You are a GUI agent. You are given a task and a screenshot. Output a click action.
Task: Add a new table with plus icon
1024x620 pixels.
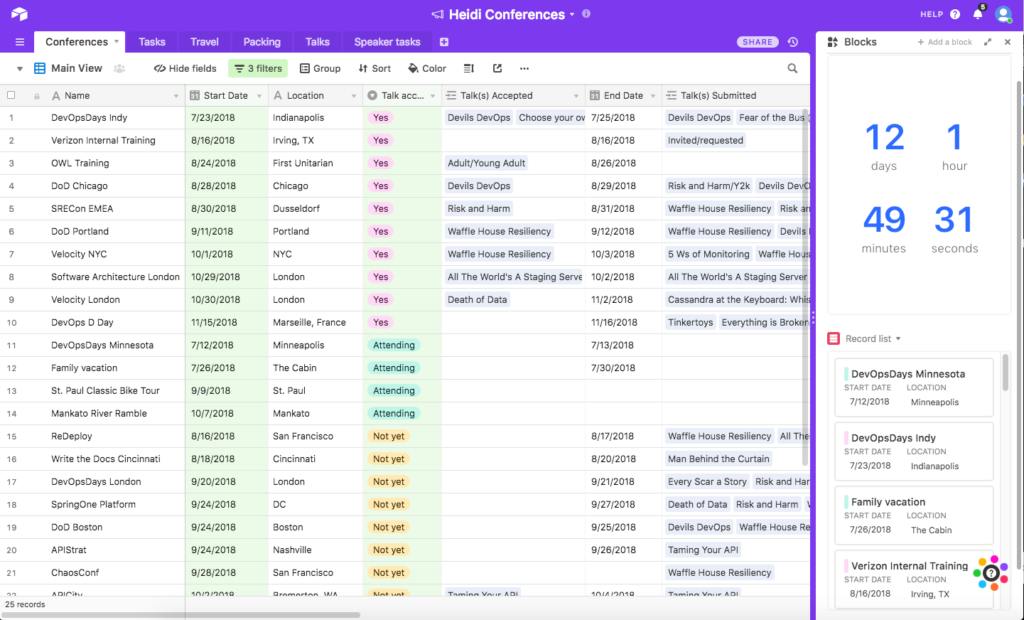(x=444, y=42)
